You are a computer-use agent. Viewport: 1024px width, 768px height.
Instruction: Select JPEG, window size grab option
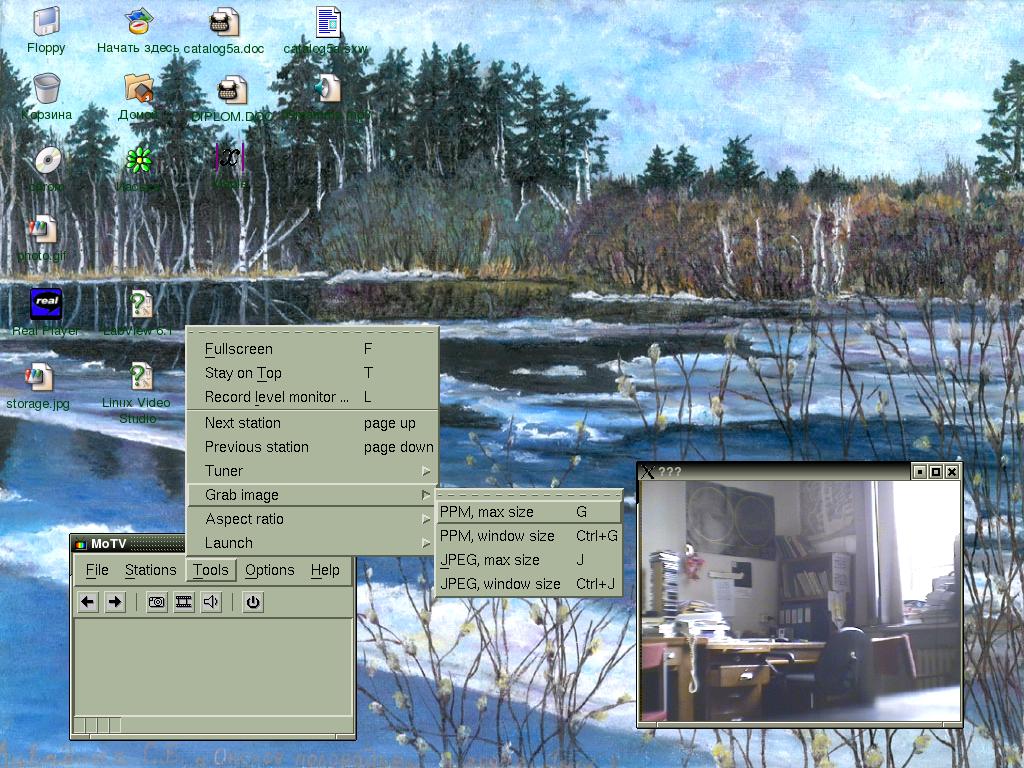[528, 584]
